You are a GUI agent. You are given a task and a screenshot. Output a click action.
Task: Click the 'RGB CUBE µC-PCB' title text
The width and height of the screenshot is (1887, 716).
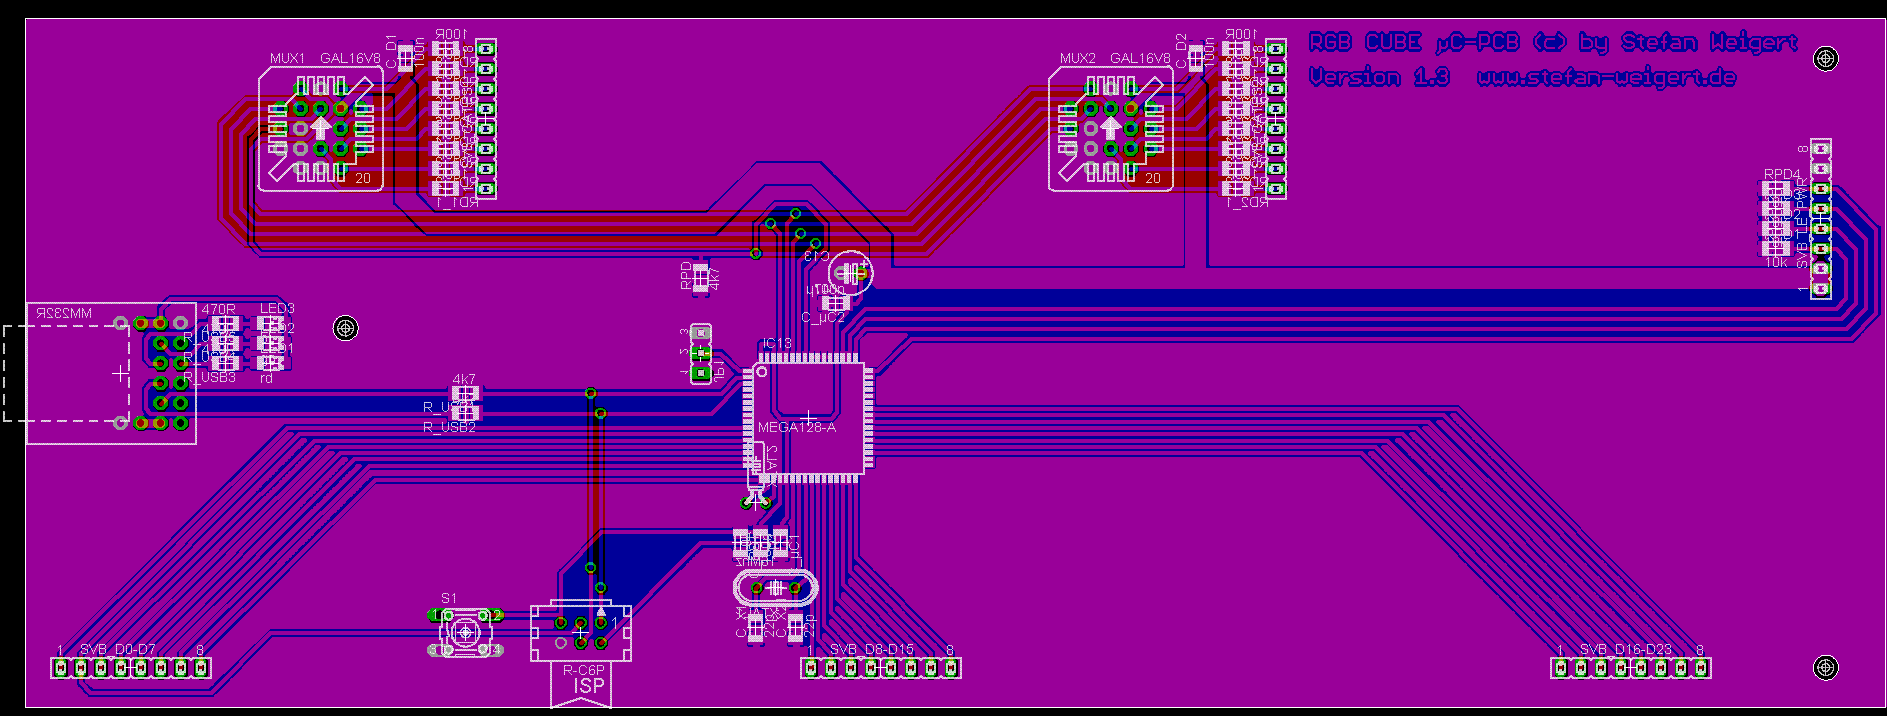coord(1415,42)
